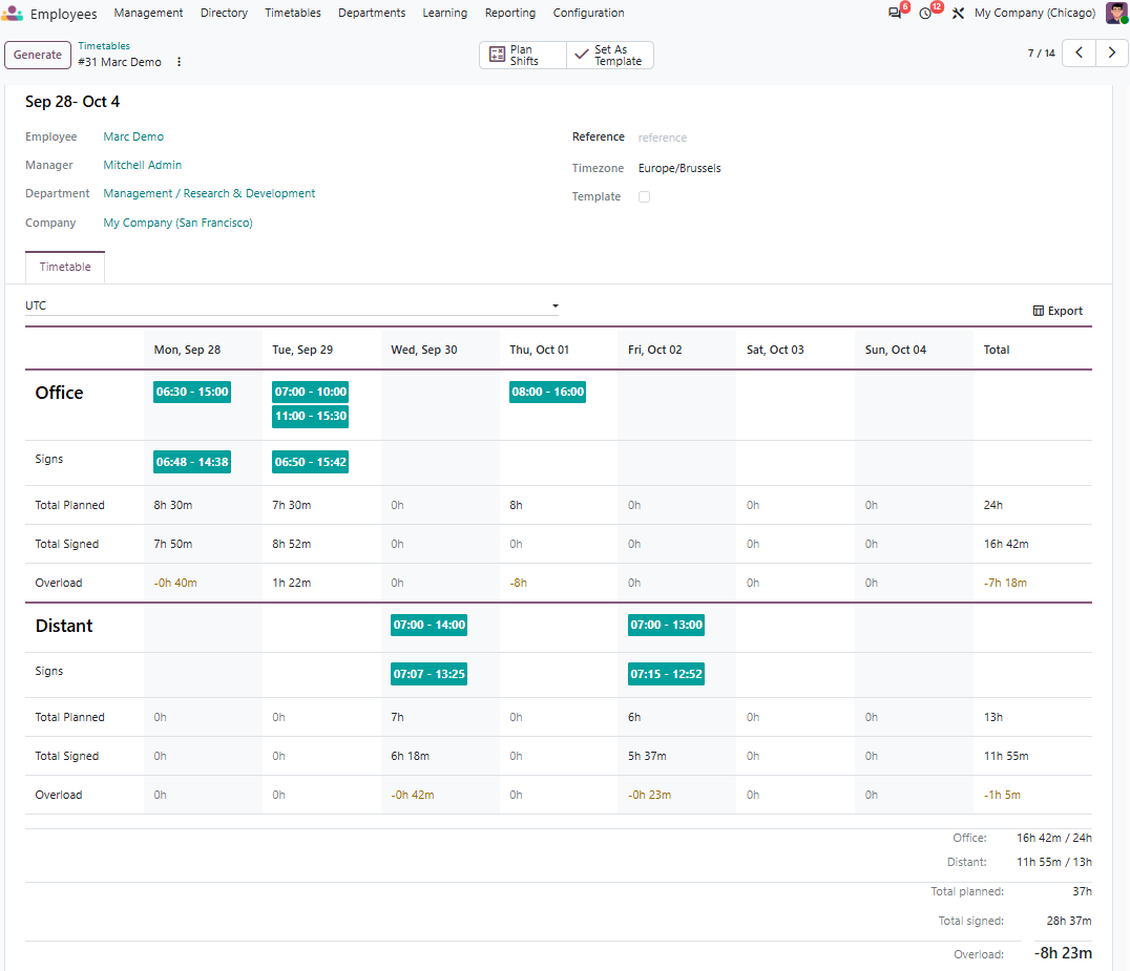
Task: Open the Reporting menu
Action: pos(510,13)
